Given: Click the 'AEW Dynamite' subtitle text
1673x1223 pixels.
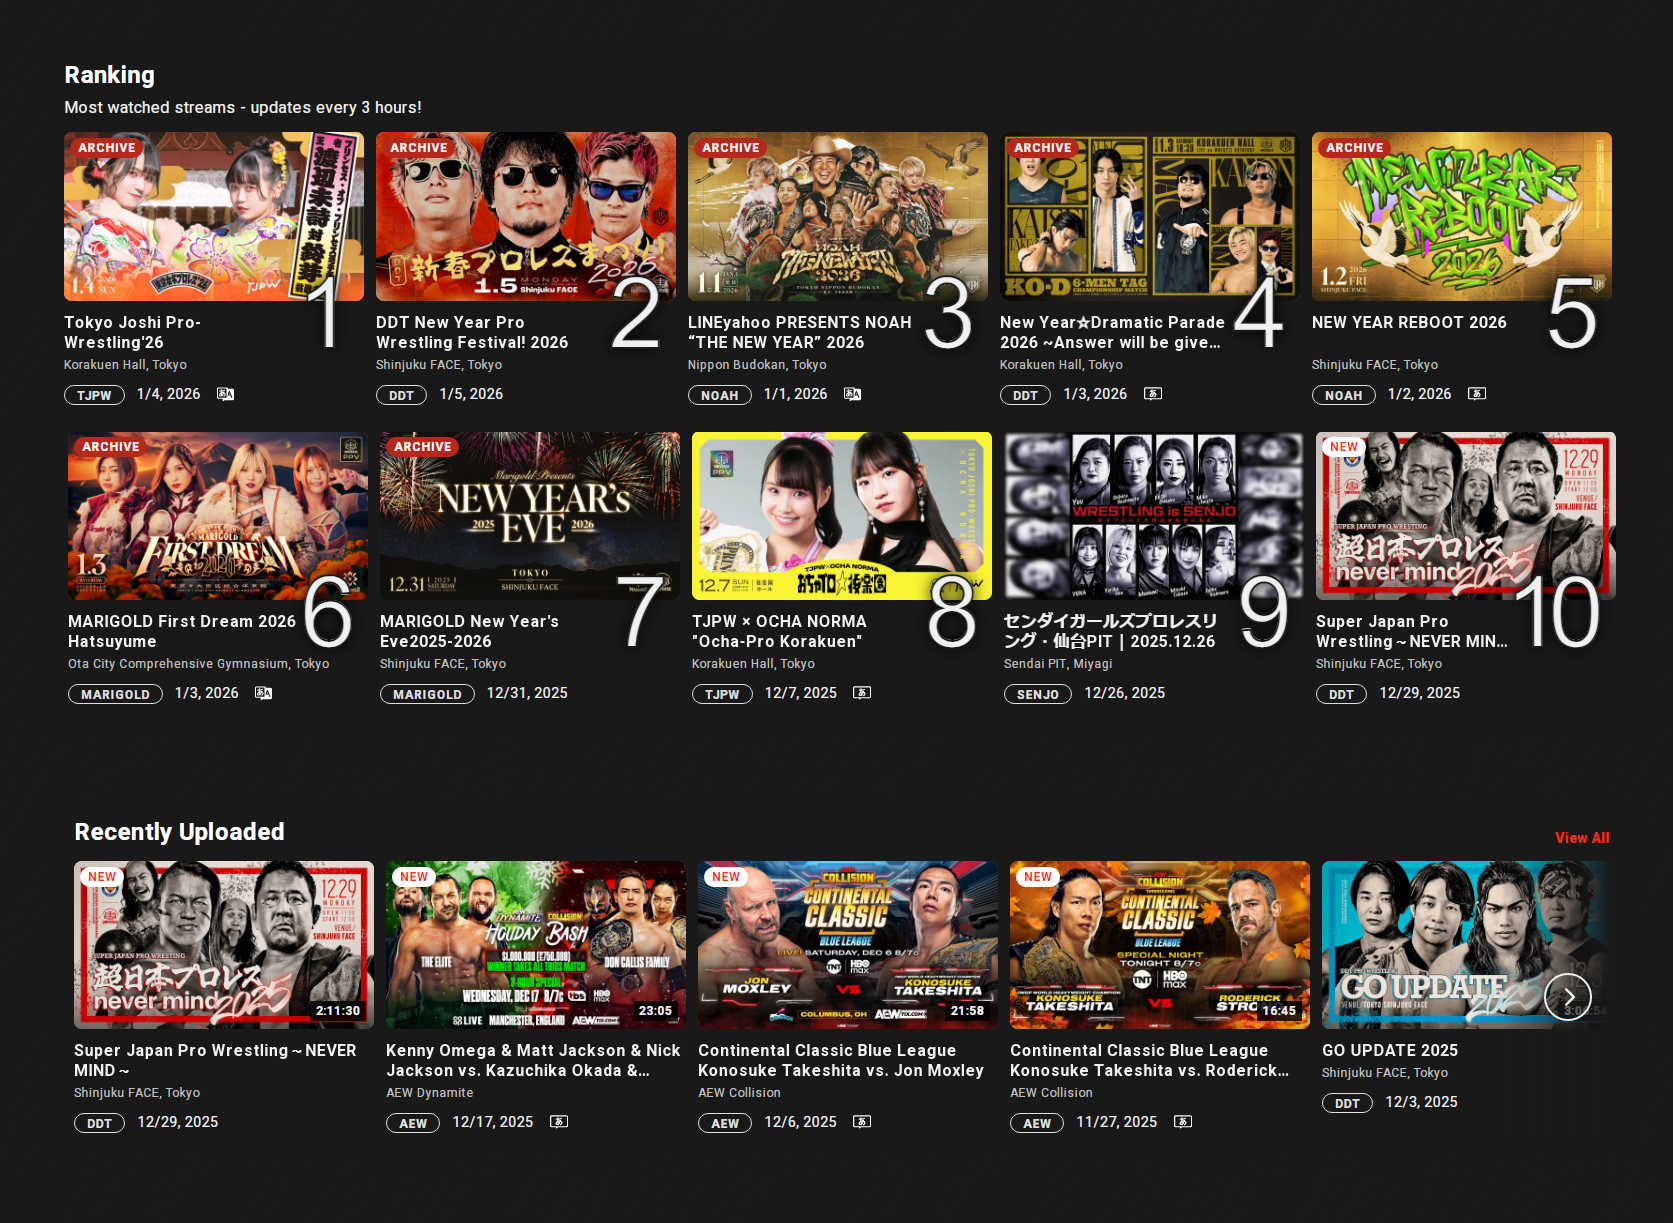Looking at the screenshot, I should pos(430,1093).
